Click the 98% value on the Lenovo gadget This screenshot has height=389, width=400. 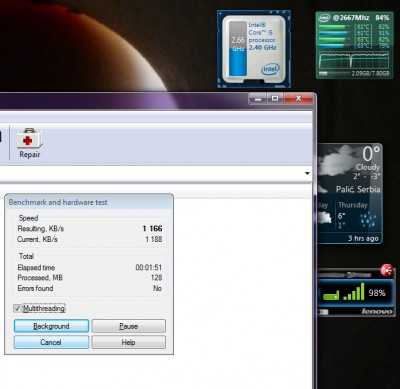377,293
